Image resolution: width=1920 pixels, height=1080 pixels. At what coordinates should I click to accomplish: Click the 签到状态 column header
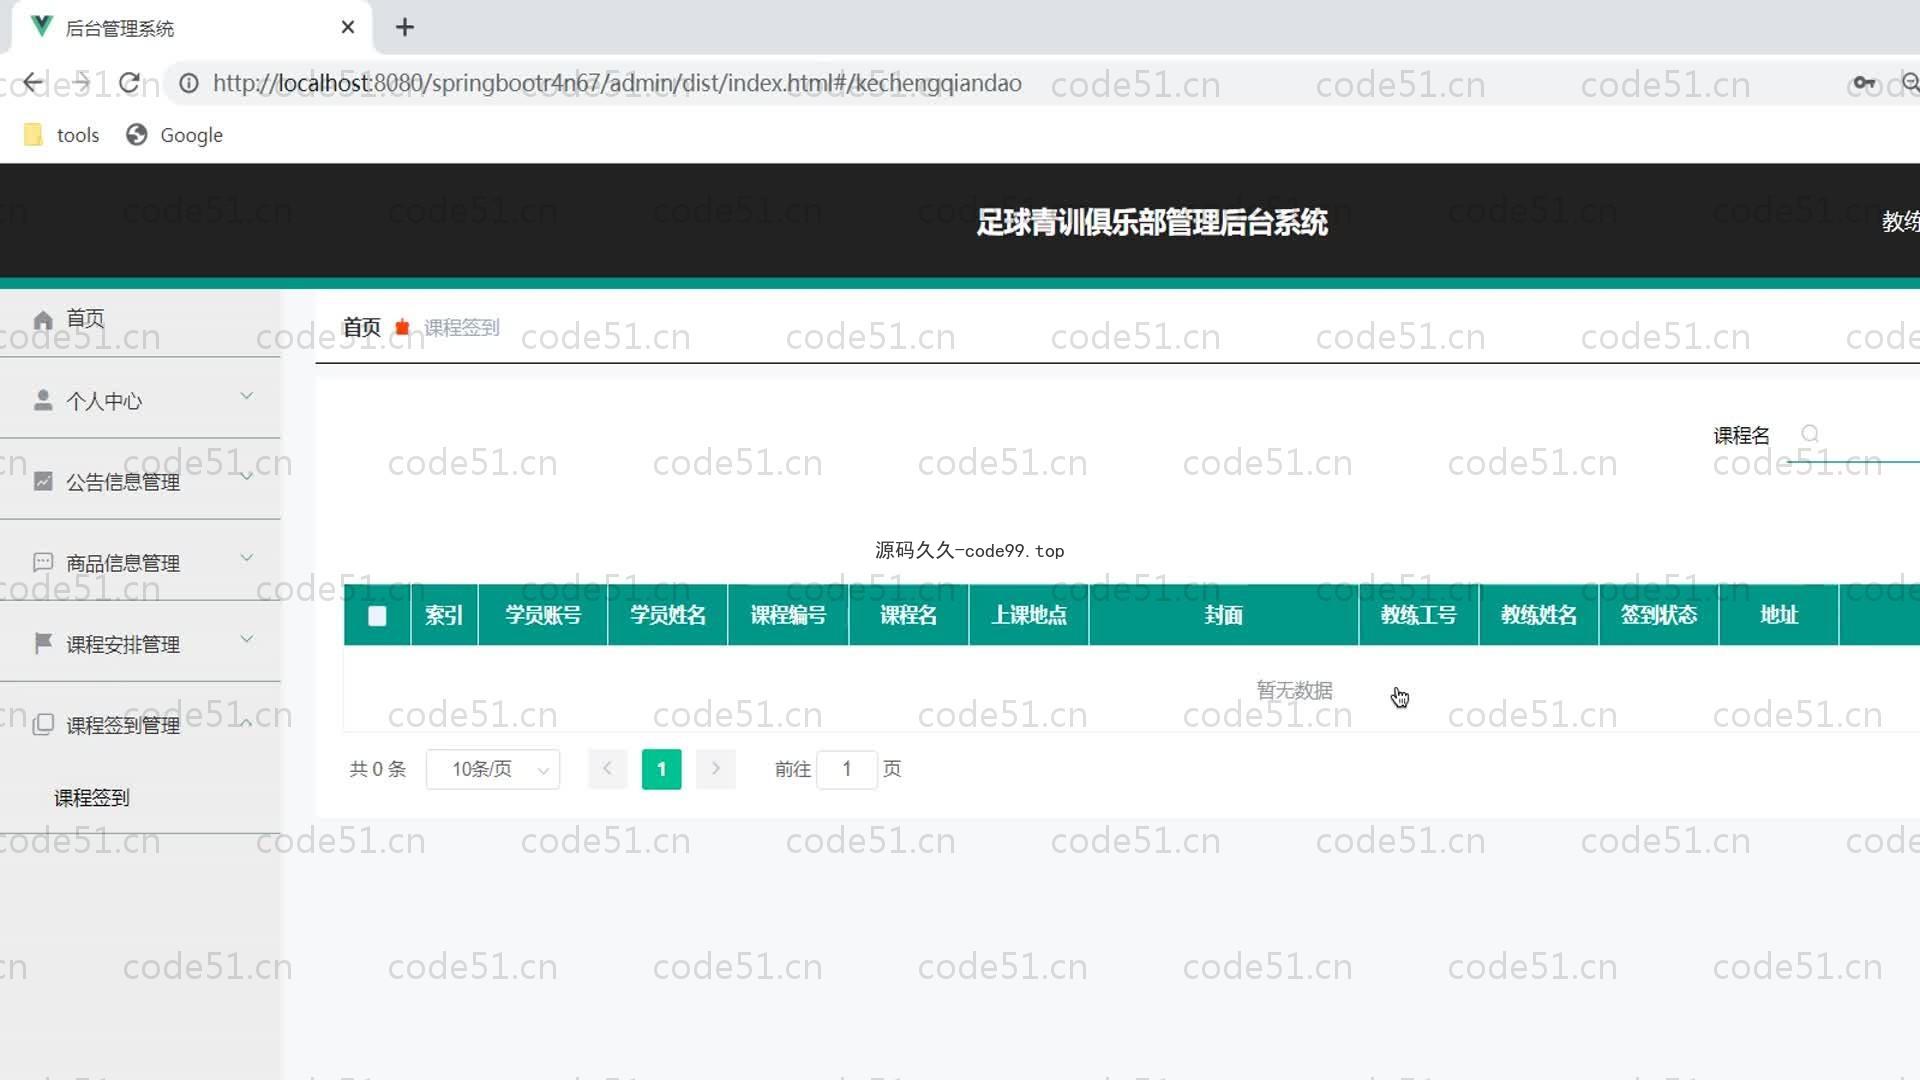[x=1659, y=615]
